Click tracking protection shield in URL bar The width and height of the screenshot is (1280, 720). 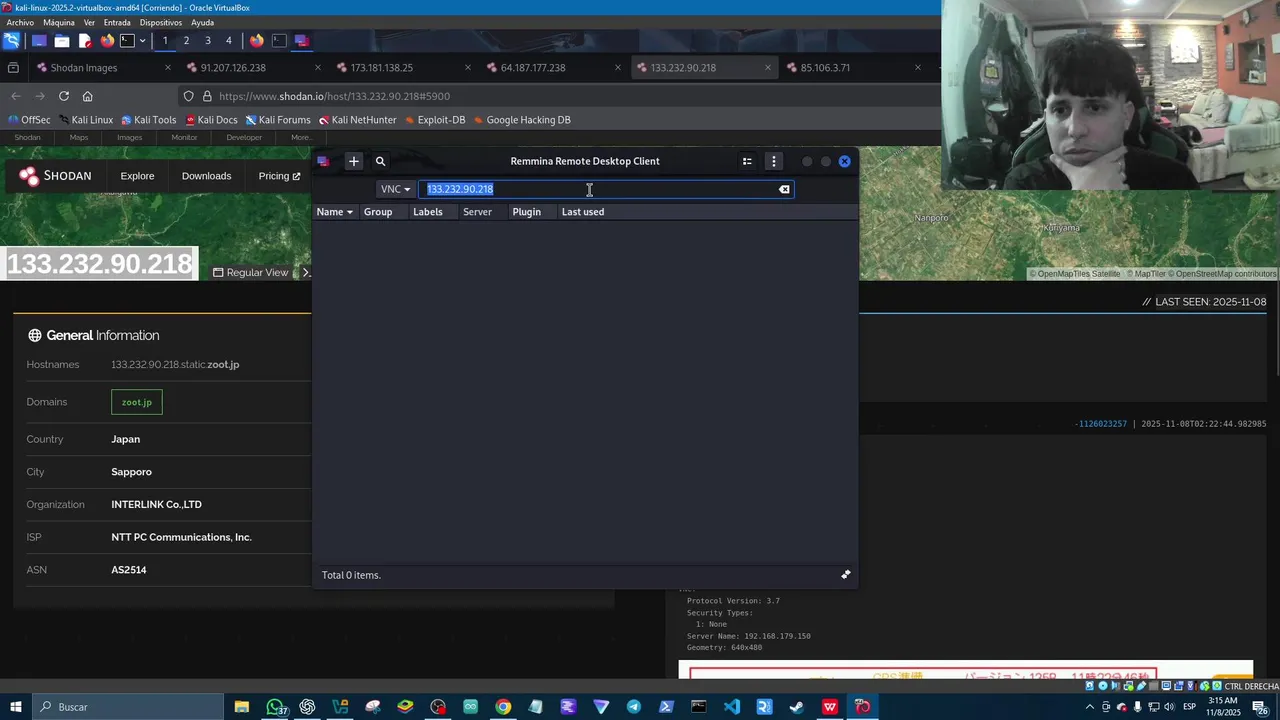point(188,96)
